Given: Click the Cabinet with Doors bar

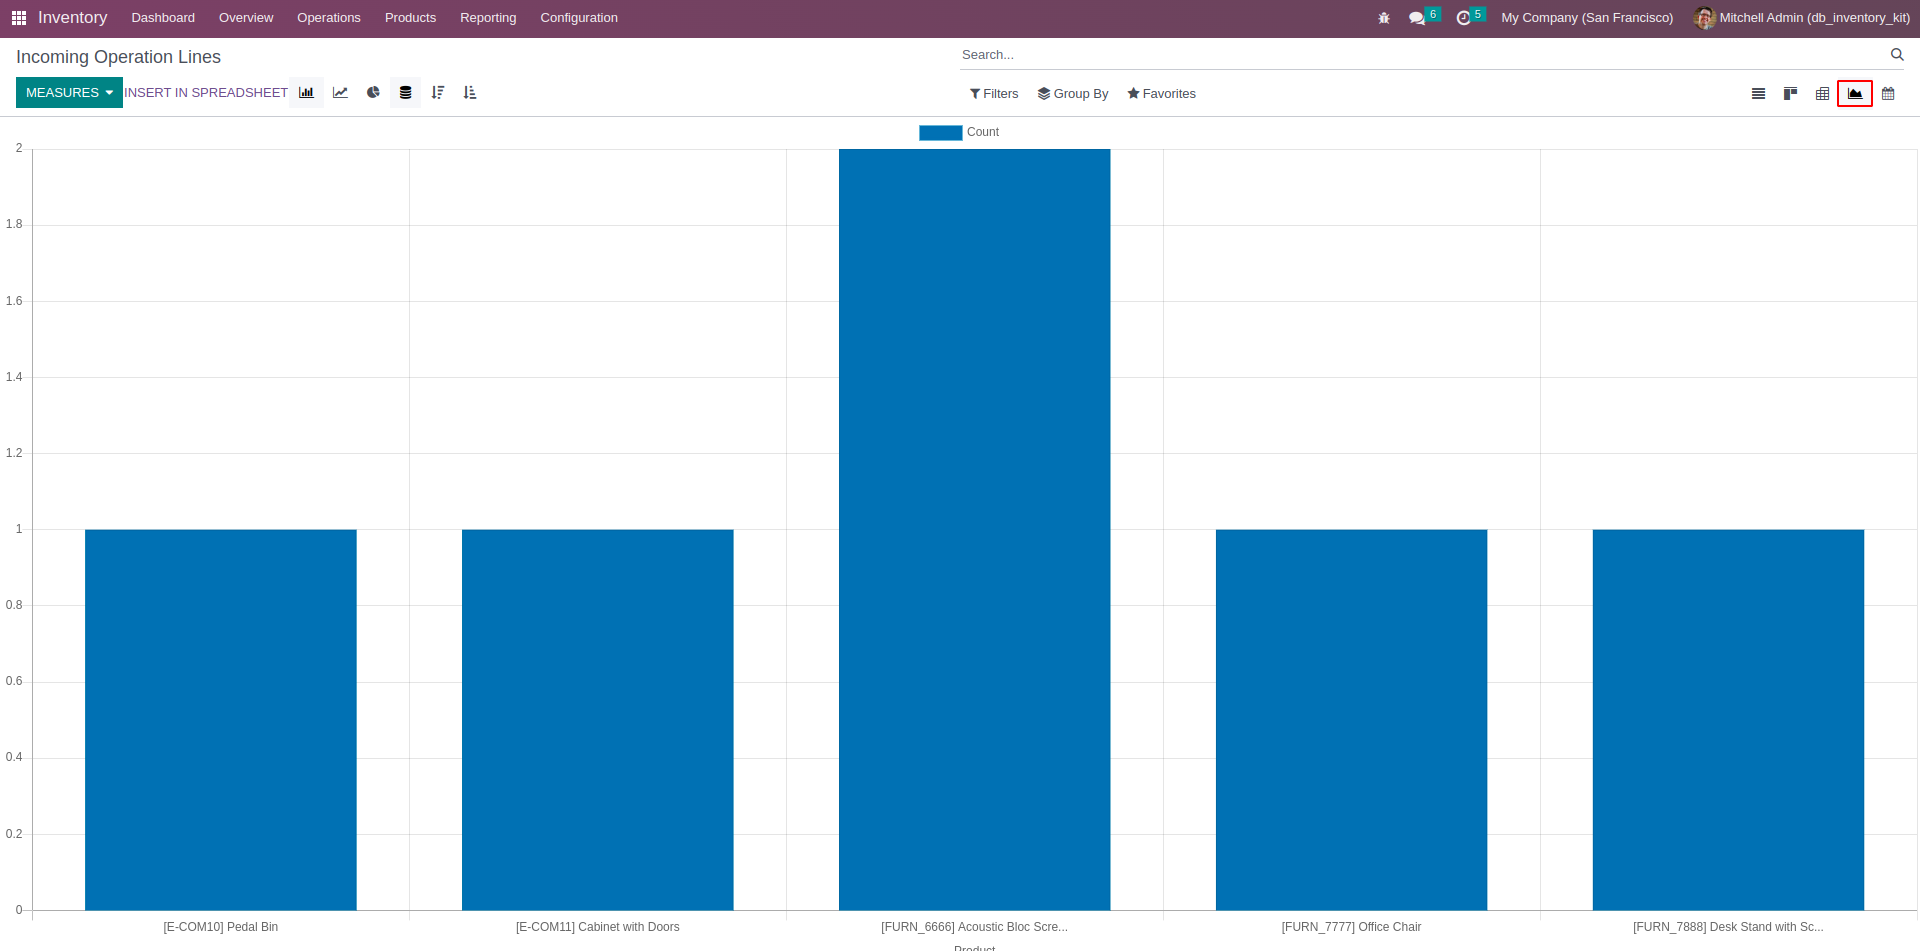Looking at the screenshot, I should coord(598,720).
